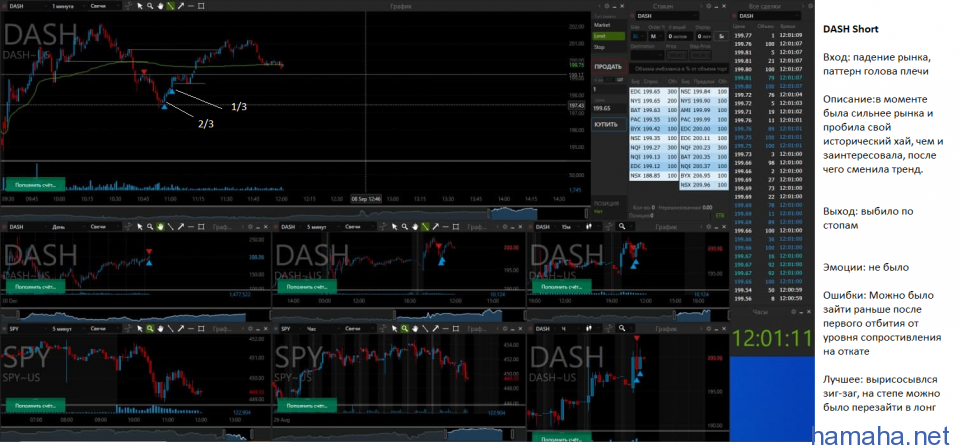Select the hand tool in the SPY 5 минут chart
Viewport: 960px width, 447px height.
coord(160,328)
